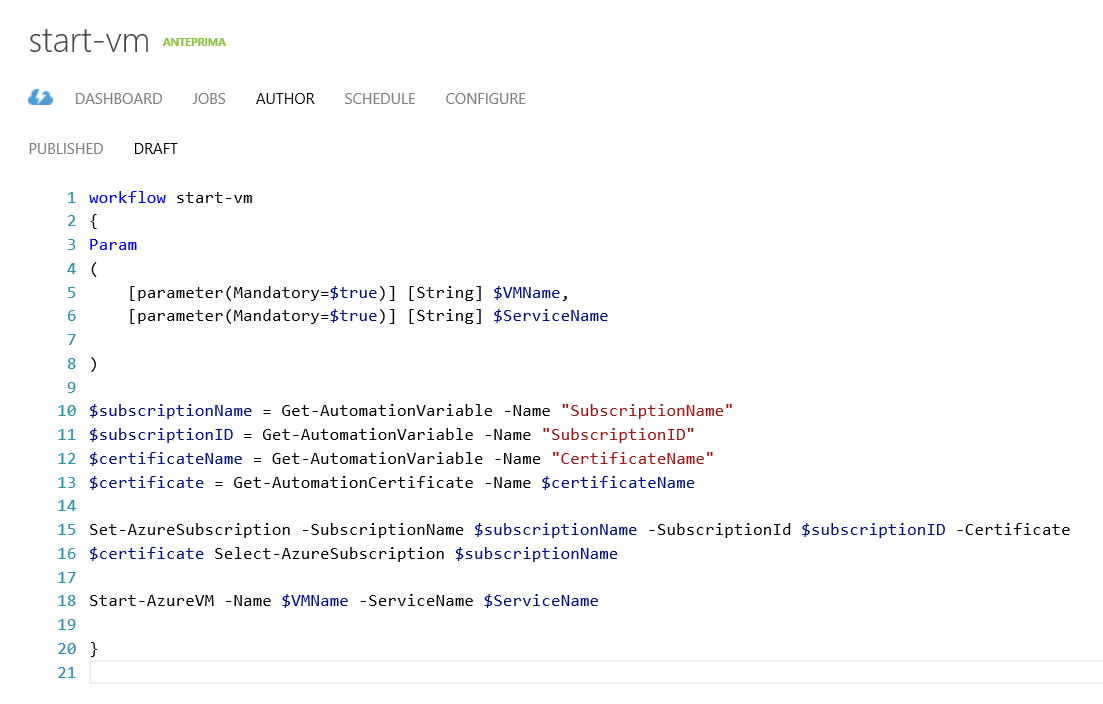Click Set-AzureSubscription on line 15

190,530
